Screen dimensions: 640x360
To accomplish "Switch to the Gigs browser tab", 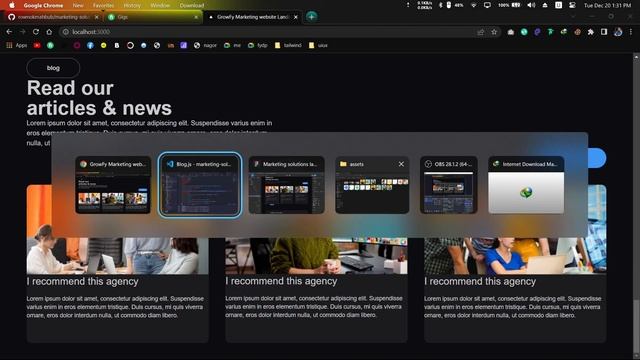I will click(x=153, y=17).
